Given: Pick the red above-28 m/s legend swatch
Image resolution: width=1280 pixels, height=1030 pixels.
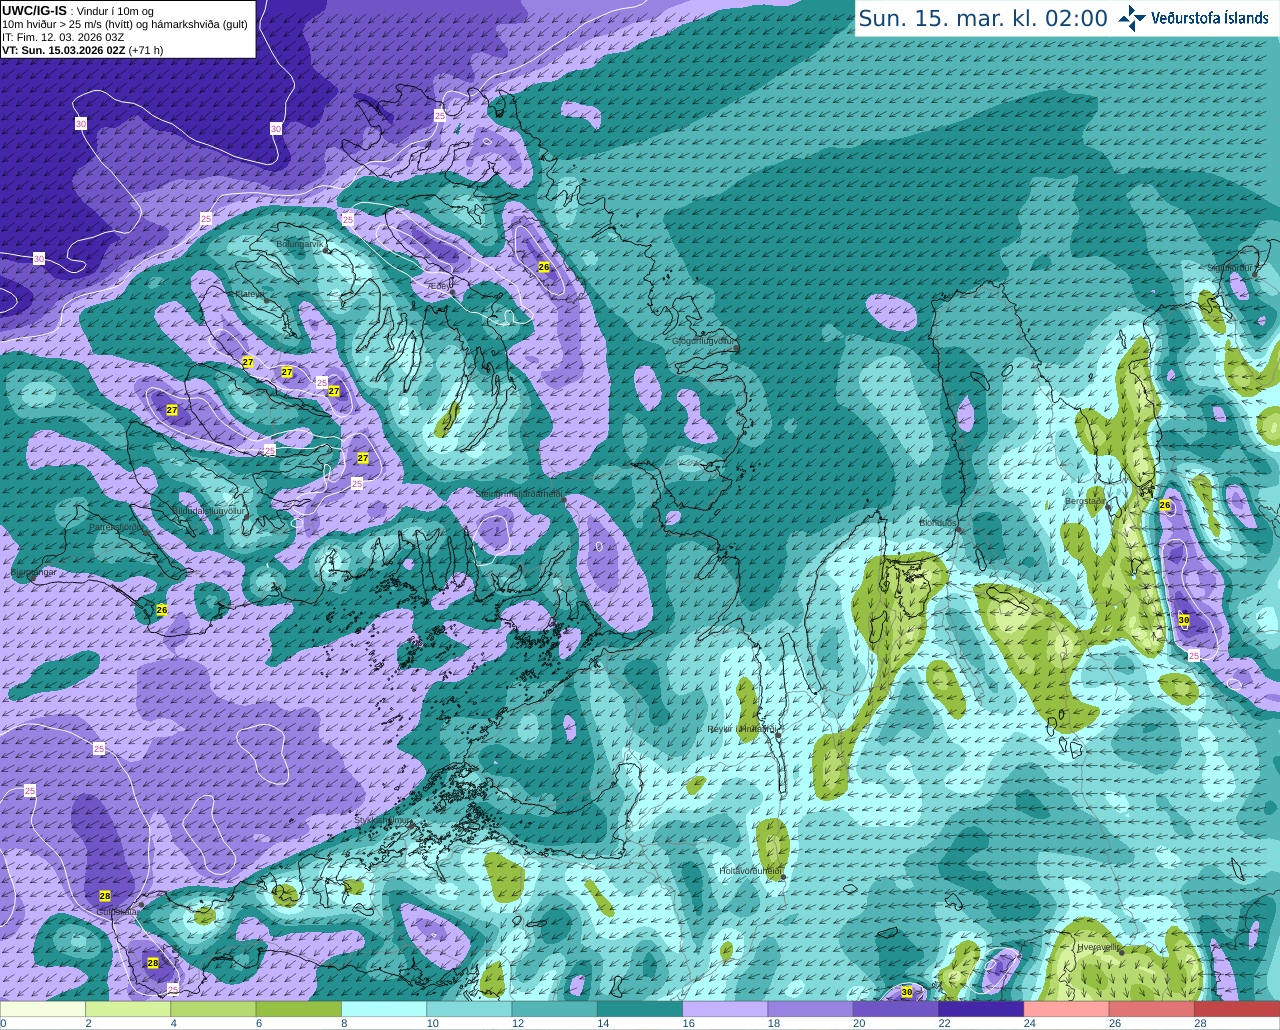Looking at the screenshot, I should pyautogui.click(x=1237, y=1009).
